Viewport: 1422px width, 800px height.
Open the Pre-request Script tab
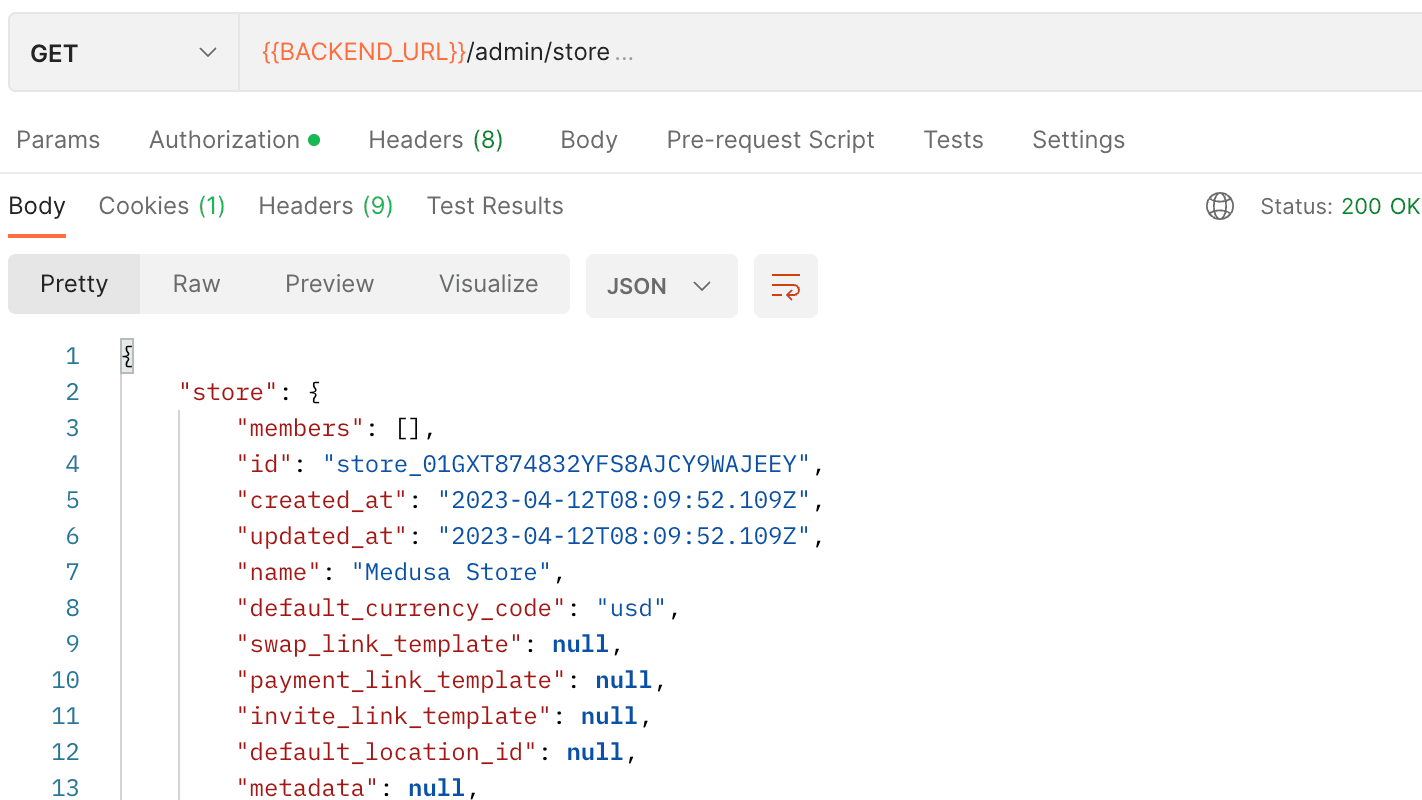click(x=770, y=139)
